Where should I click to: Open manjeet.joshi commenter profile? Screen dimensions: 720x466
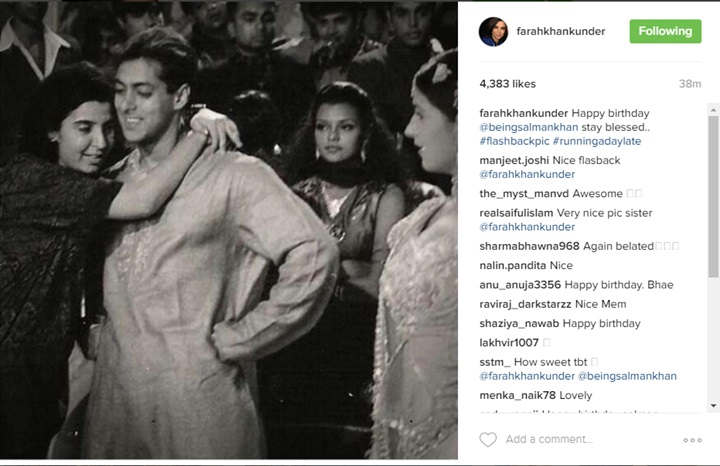pos(514,160)
